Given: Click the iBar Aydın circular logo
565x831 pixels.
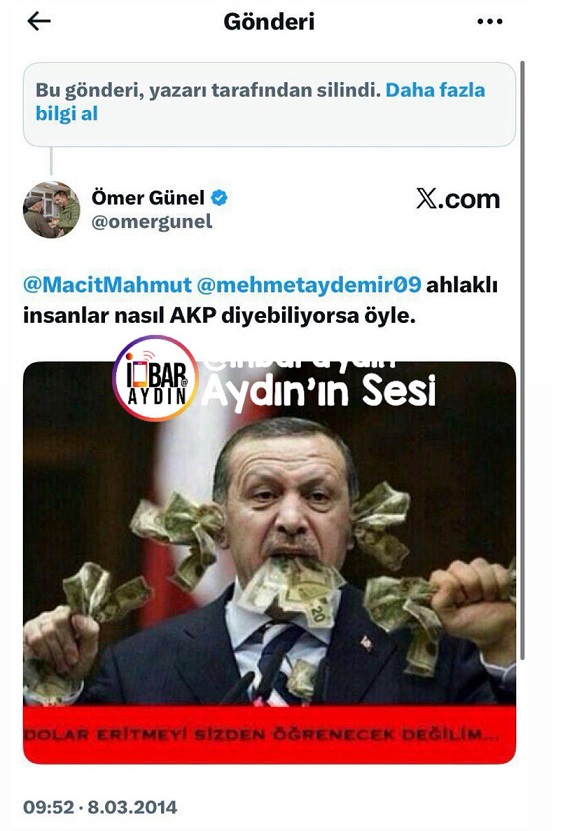Looking at the screenshot, I should click(x=155, y=378).
